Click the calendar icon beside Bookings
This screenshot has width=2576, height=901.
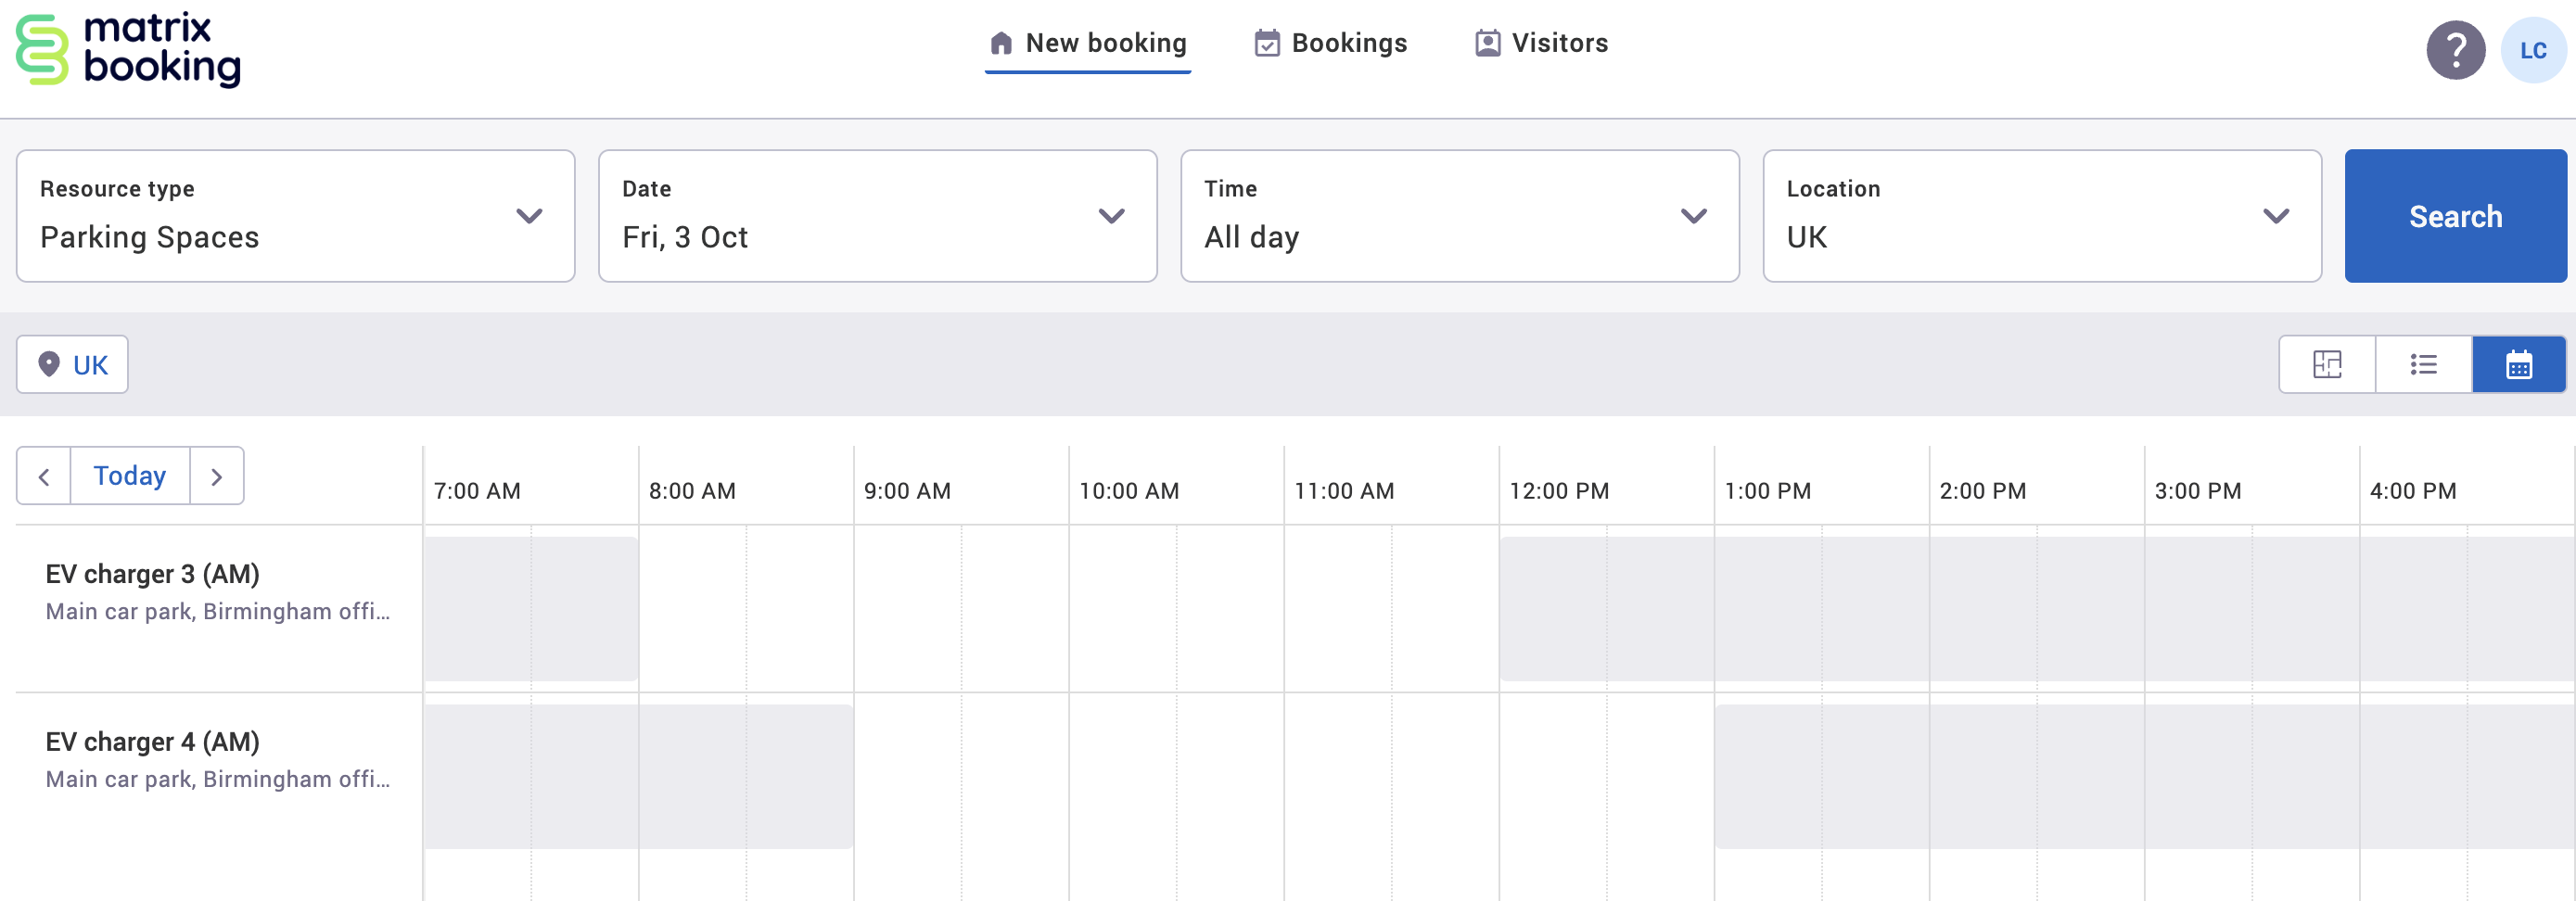(1267, 42)
